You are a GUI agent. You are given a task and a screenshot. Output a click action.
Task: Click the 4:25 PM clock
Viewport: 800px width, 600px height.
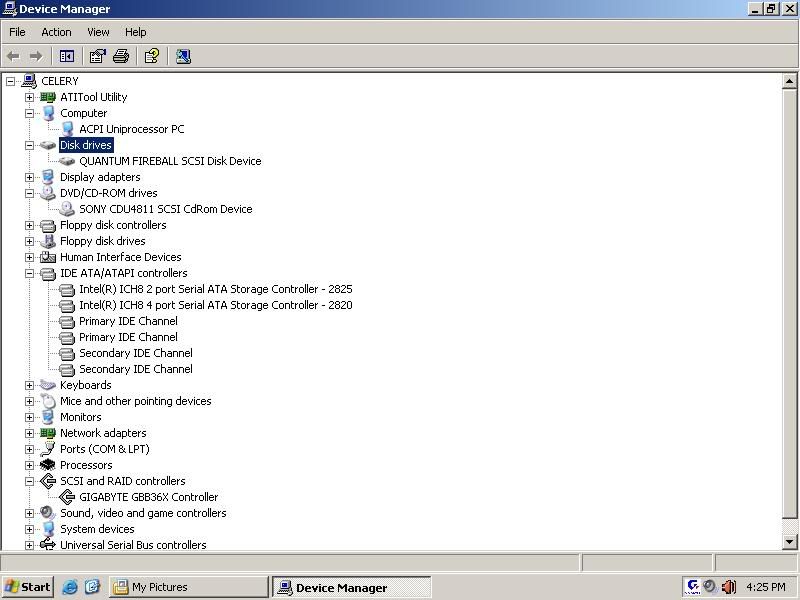coord(765,587)
